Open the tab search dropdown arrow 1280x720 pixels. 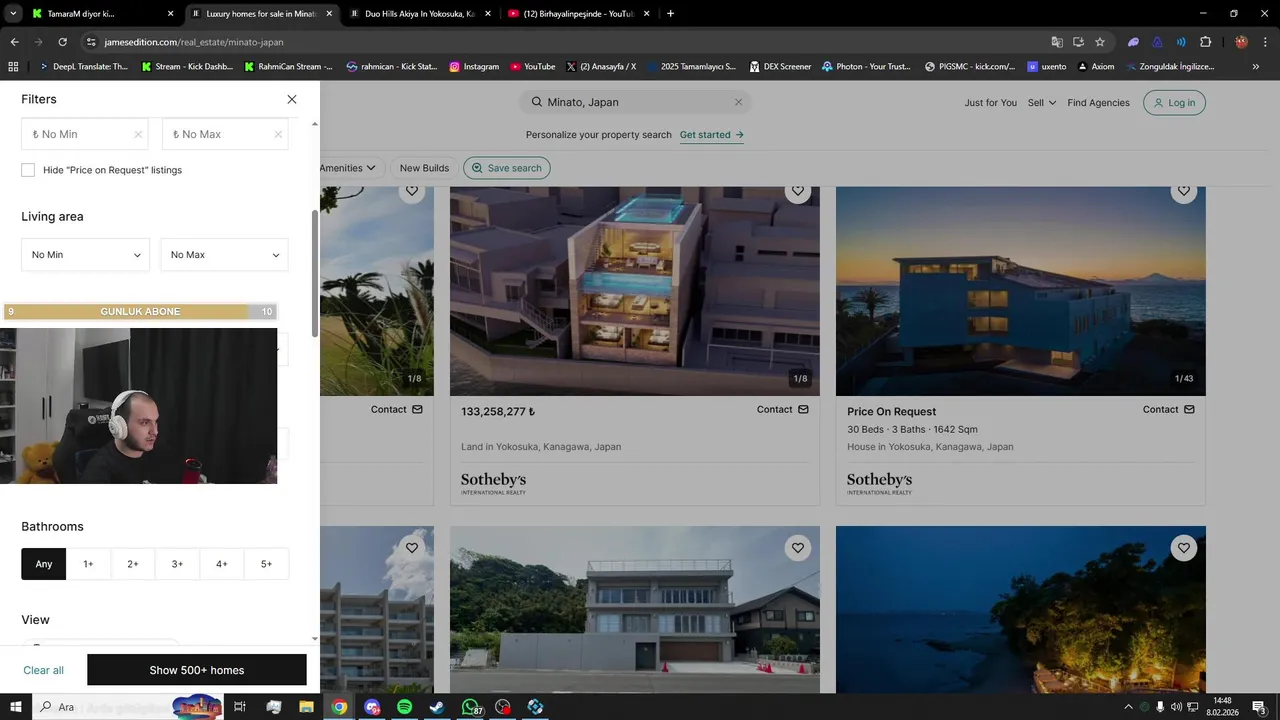(x=13, y=14)
